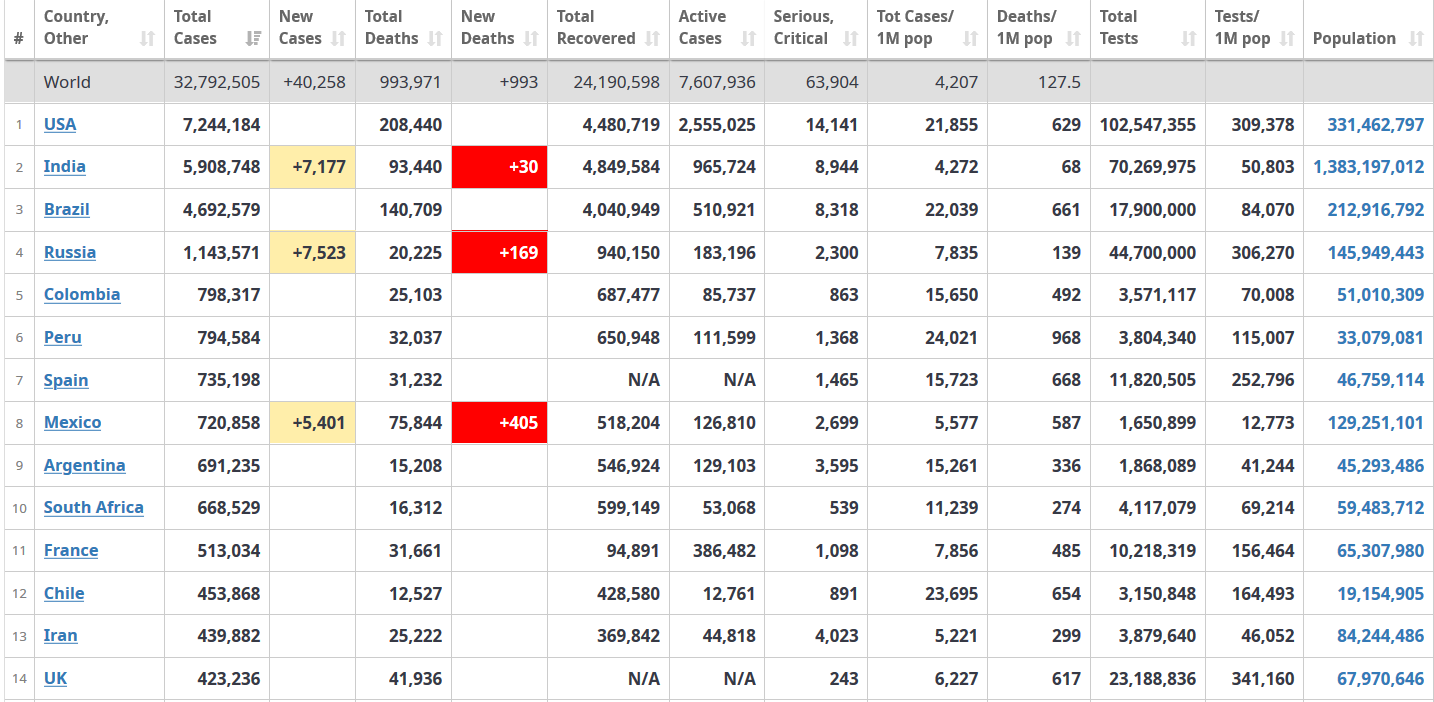
Task: Select USA total tests 102,547,355
Action: (1148, 125)
